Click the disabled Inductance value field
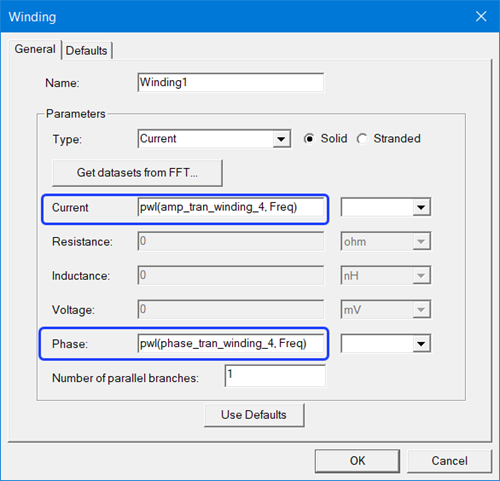Viewport: 500px width, 481px height. click(230, 275)
